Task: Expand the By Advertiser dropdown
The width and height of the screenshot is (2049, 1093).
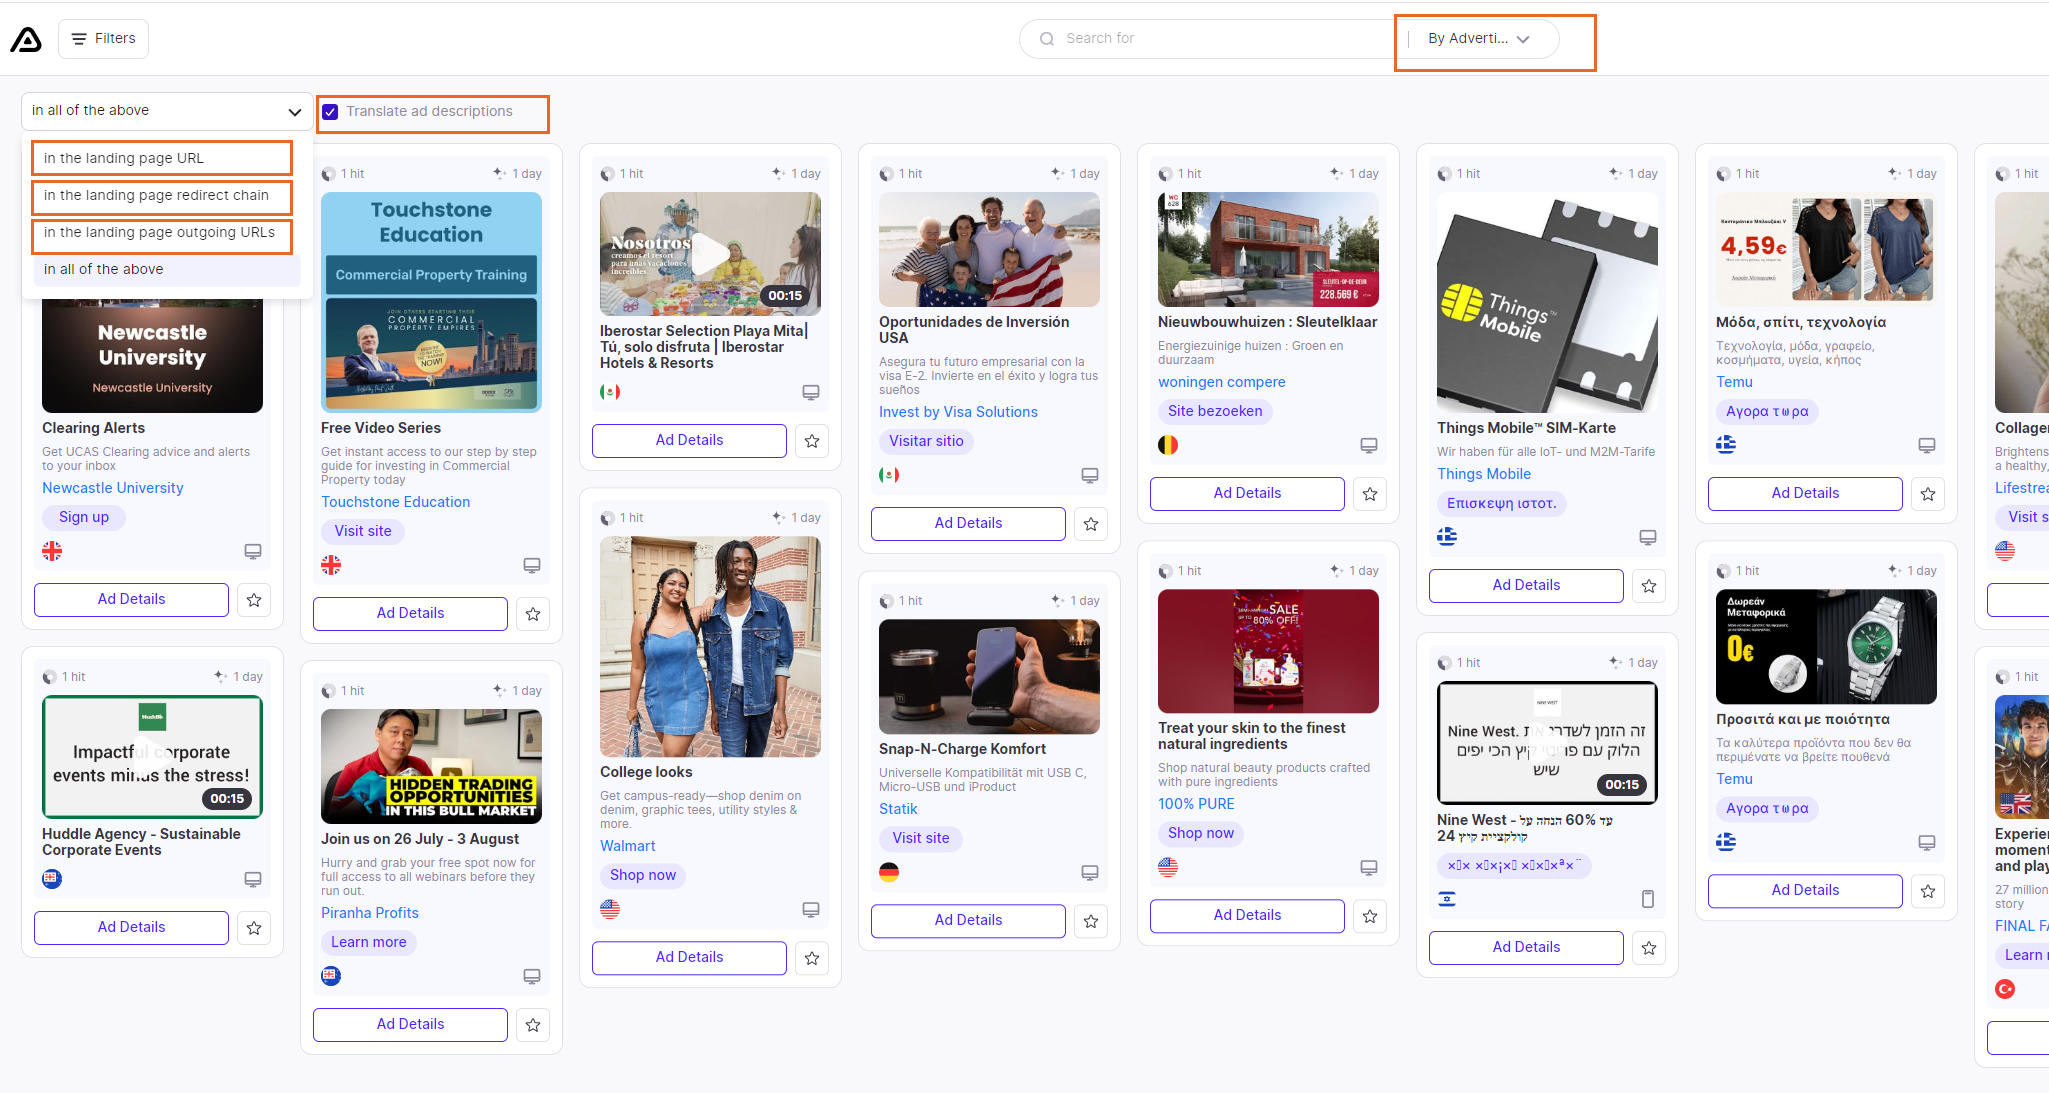Action: pyautogui.click(x=1479, y=39)
